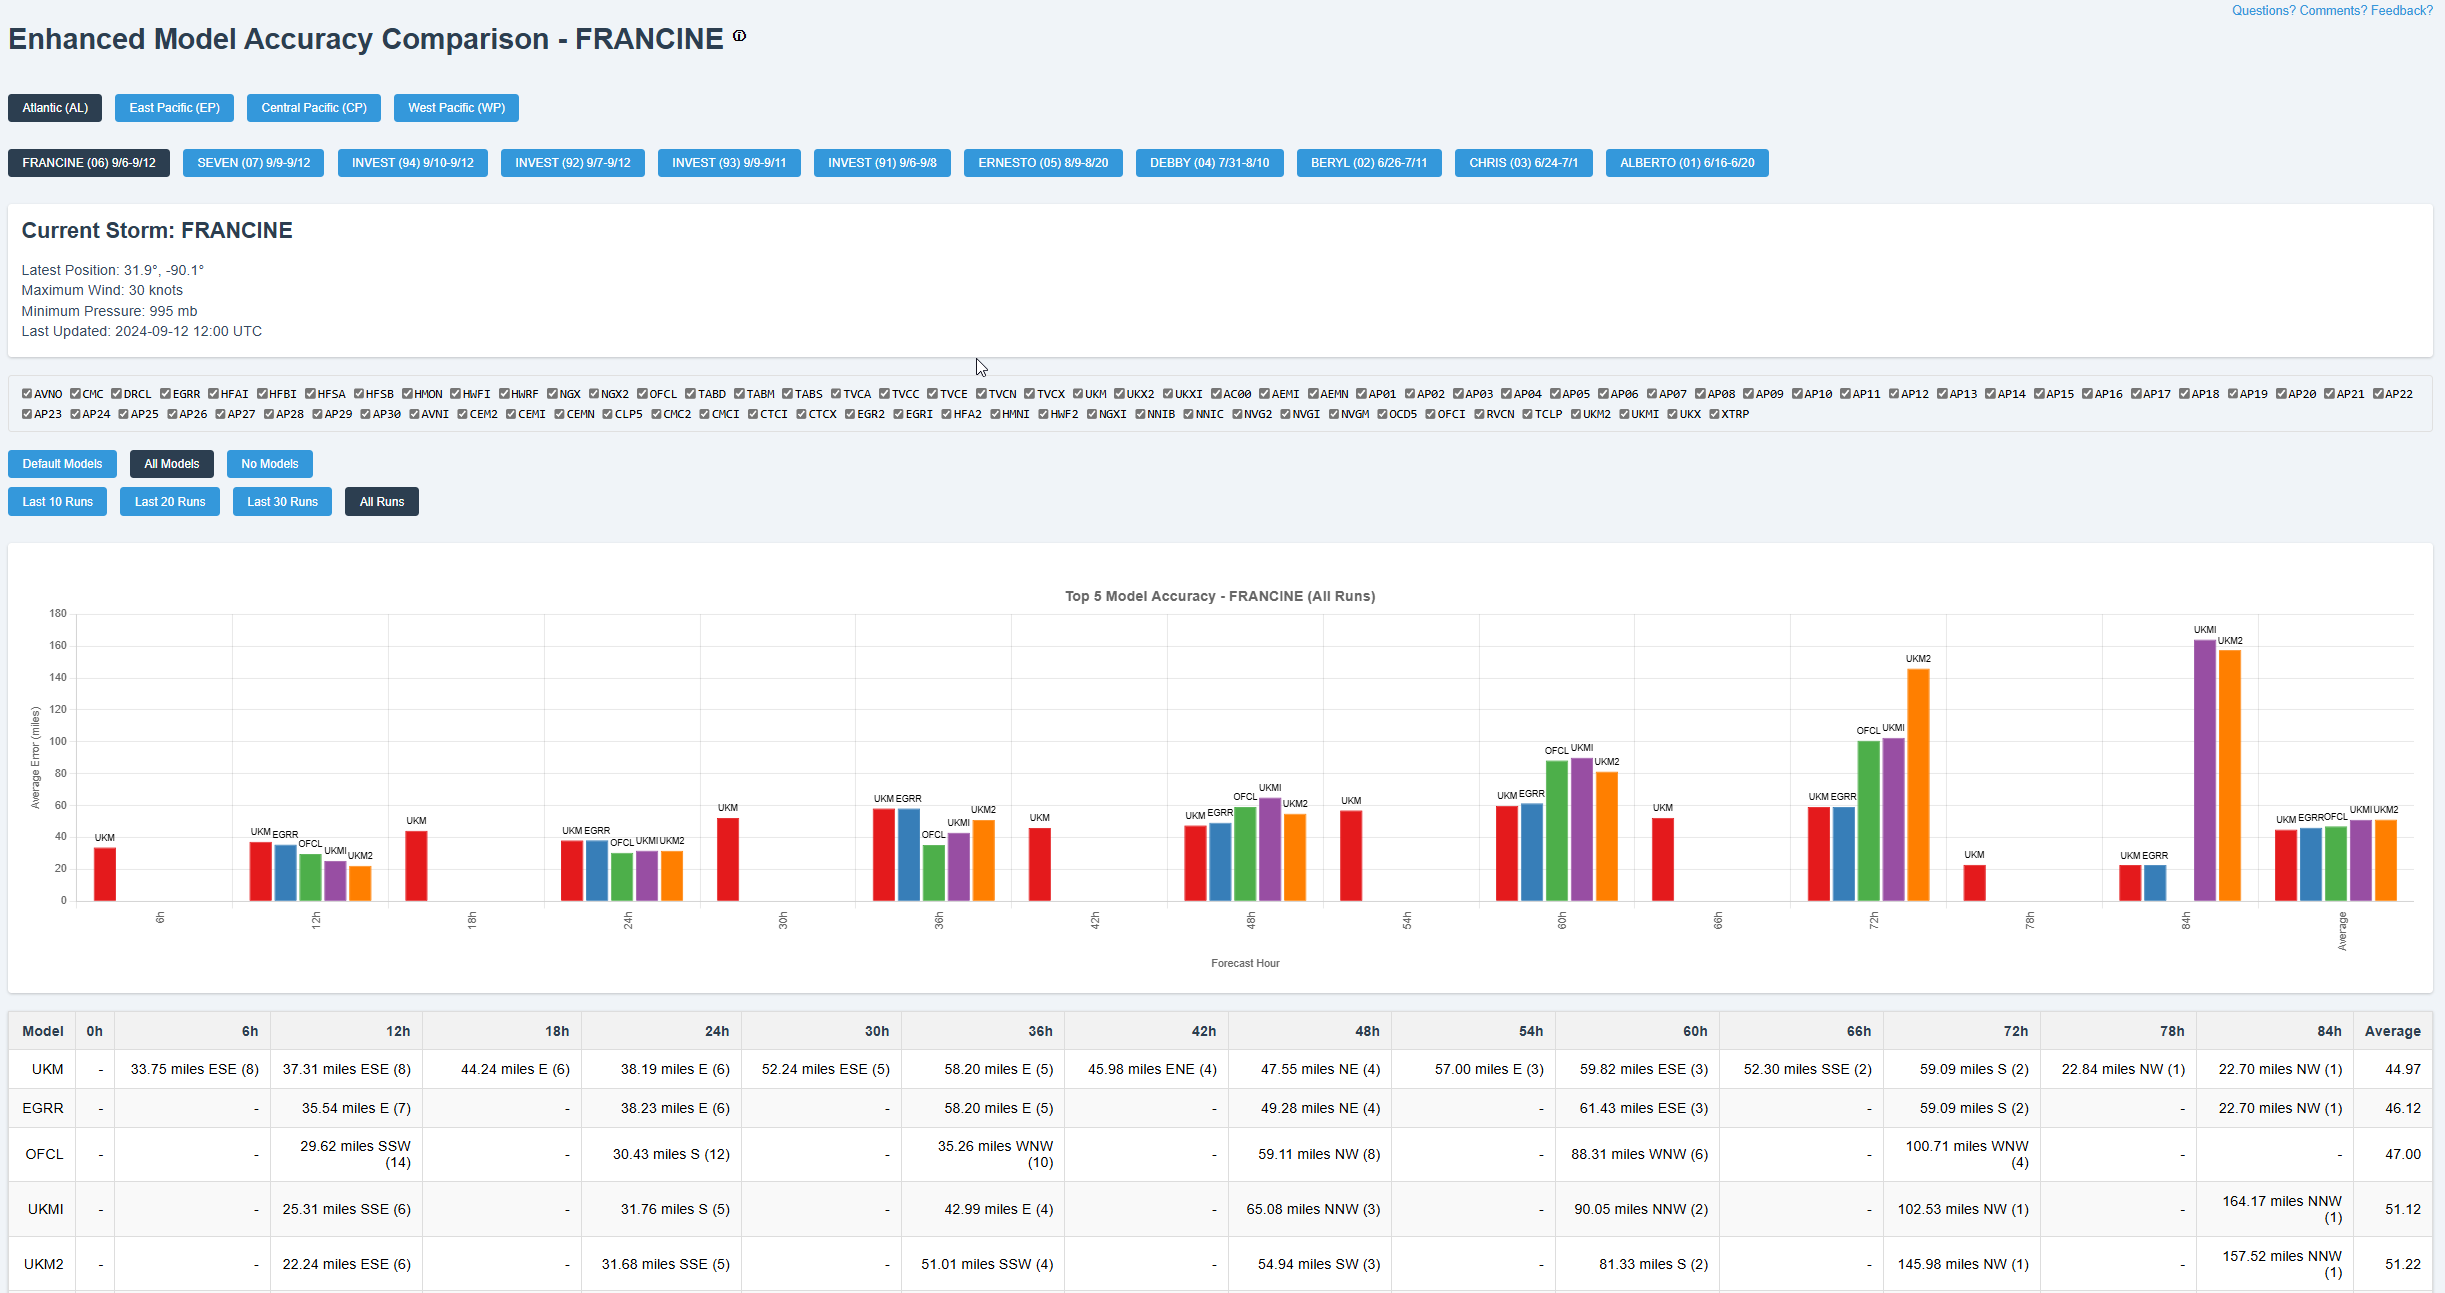The width and height of the screenshot is (2445, 1293).
Task: Toggle the OFCL model checkbox
Action: click(642, 394)
